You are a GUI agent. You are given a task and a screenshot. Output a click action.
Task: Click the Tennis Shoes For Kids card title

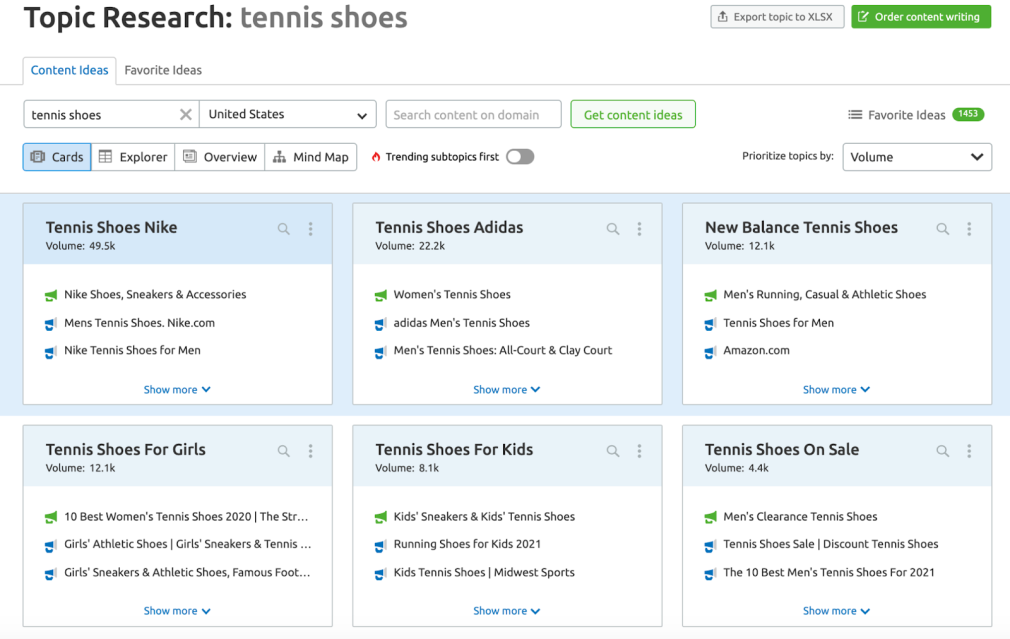coord(454,450)
